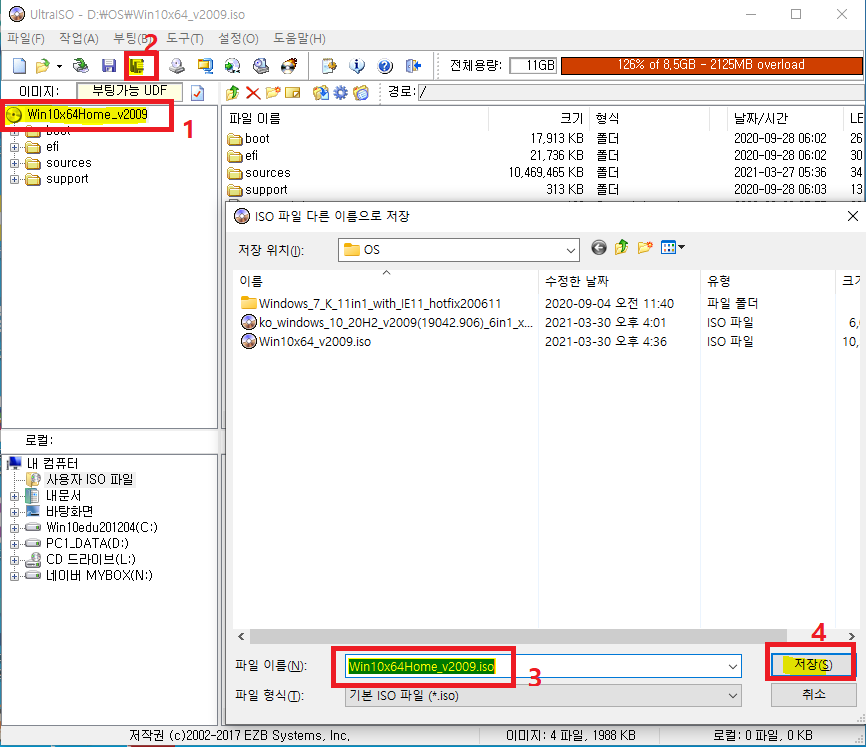
Task: Expand the PC1_DATA(D:) drive node
Action: click(15, 544)
